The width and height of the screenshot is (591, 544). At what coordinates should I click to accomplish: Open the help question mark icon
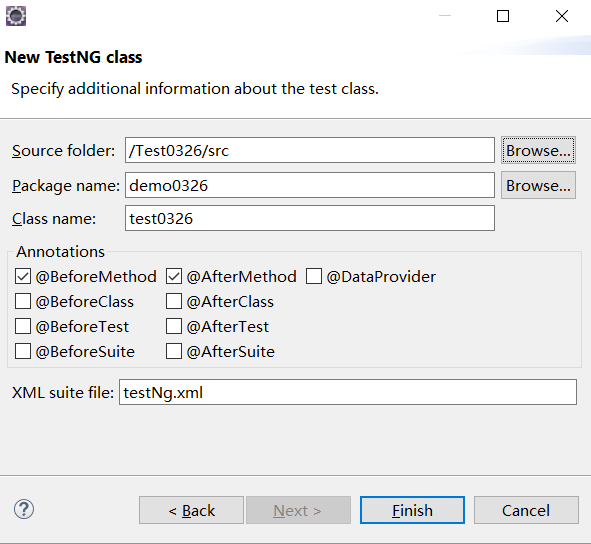pos(24,510)
